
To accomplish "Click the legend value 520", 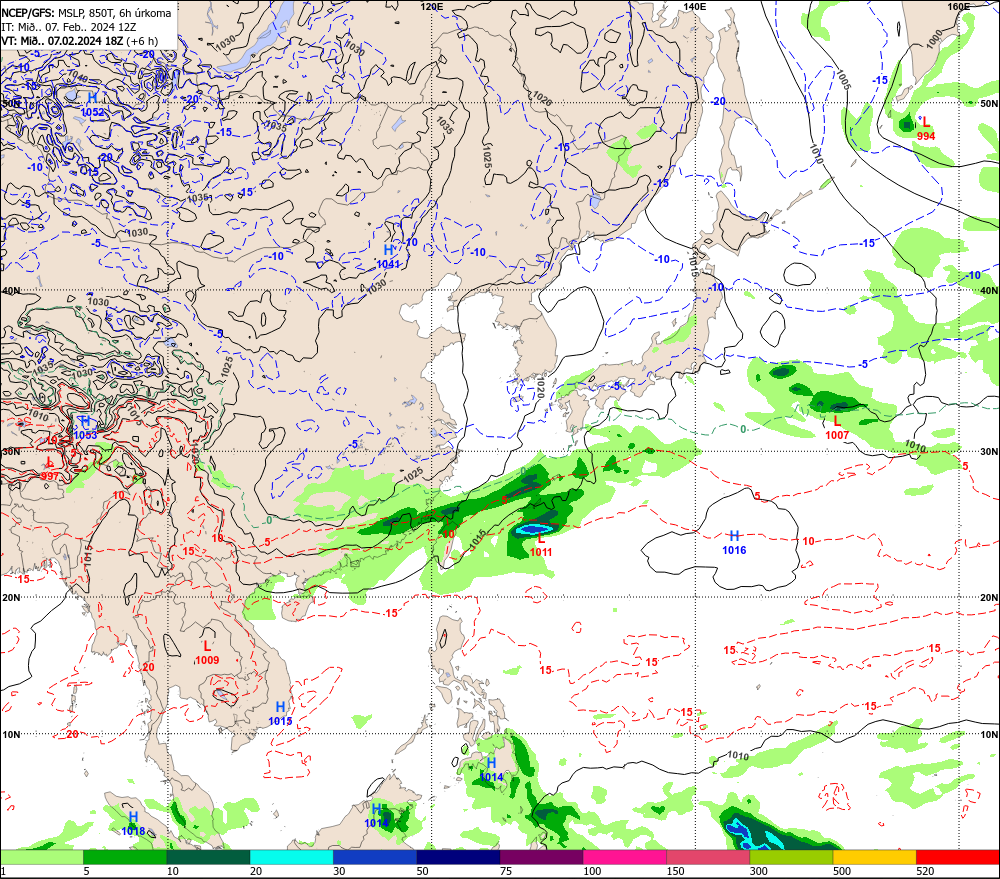I will pos(925,871).
